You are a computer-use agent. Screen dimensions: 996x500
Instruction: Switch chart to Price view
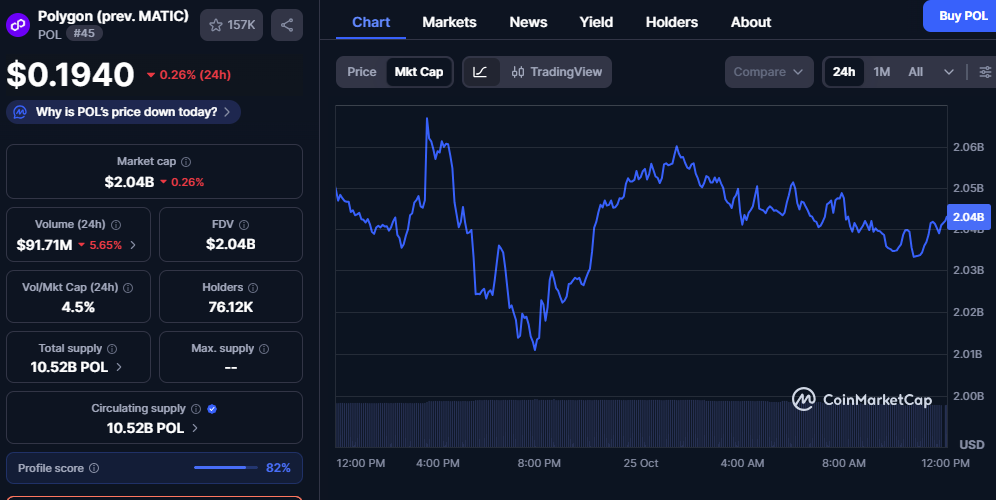pyautogui.click(x=361, y=72)
